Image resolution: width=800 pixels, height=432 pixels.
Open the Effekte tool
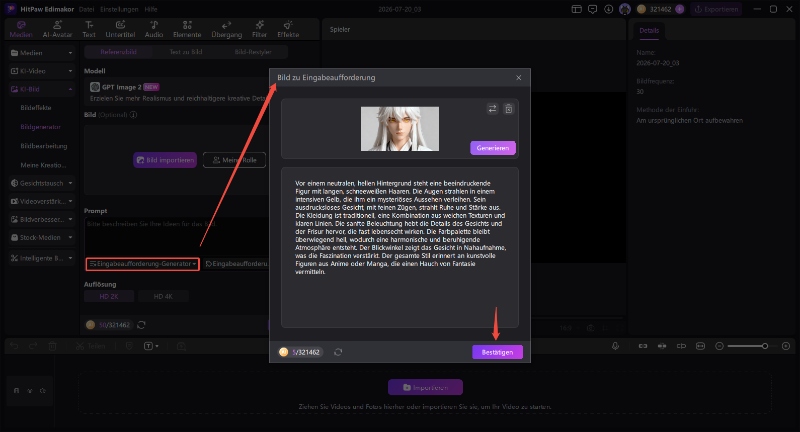tap(288, 29)
